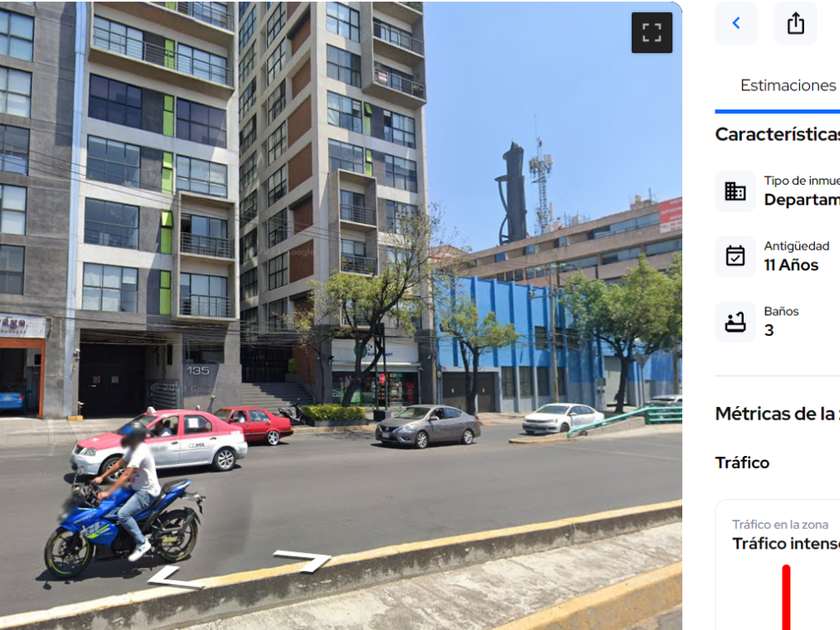This screenshot has width=840, height=630.
Task: Select the Características heading
Action: [777, 134]
